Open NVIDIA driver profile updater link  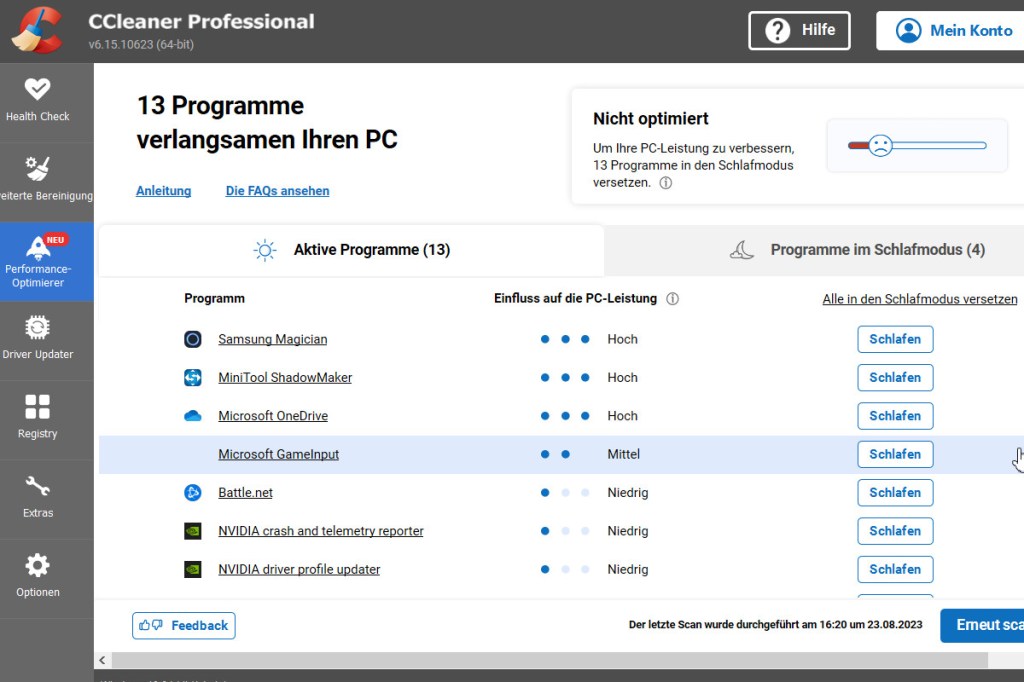click(299, 570)
